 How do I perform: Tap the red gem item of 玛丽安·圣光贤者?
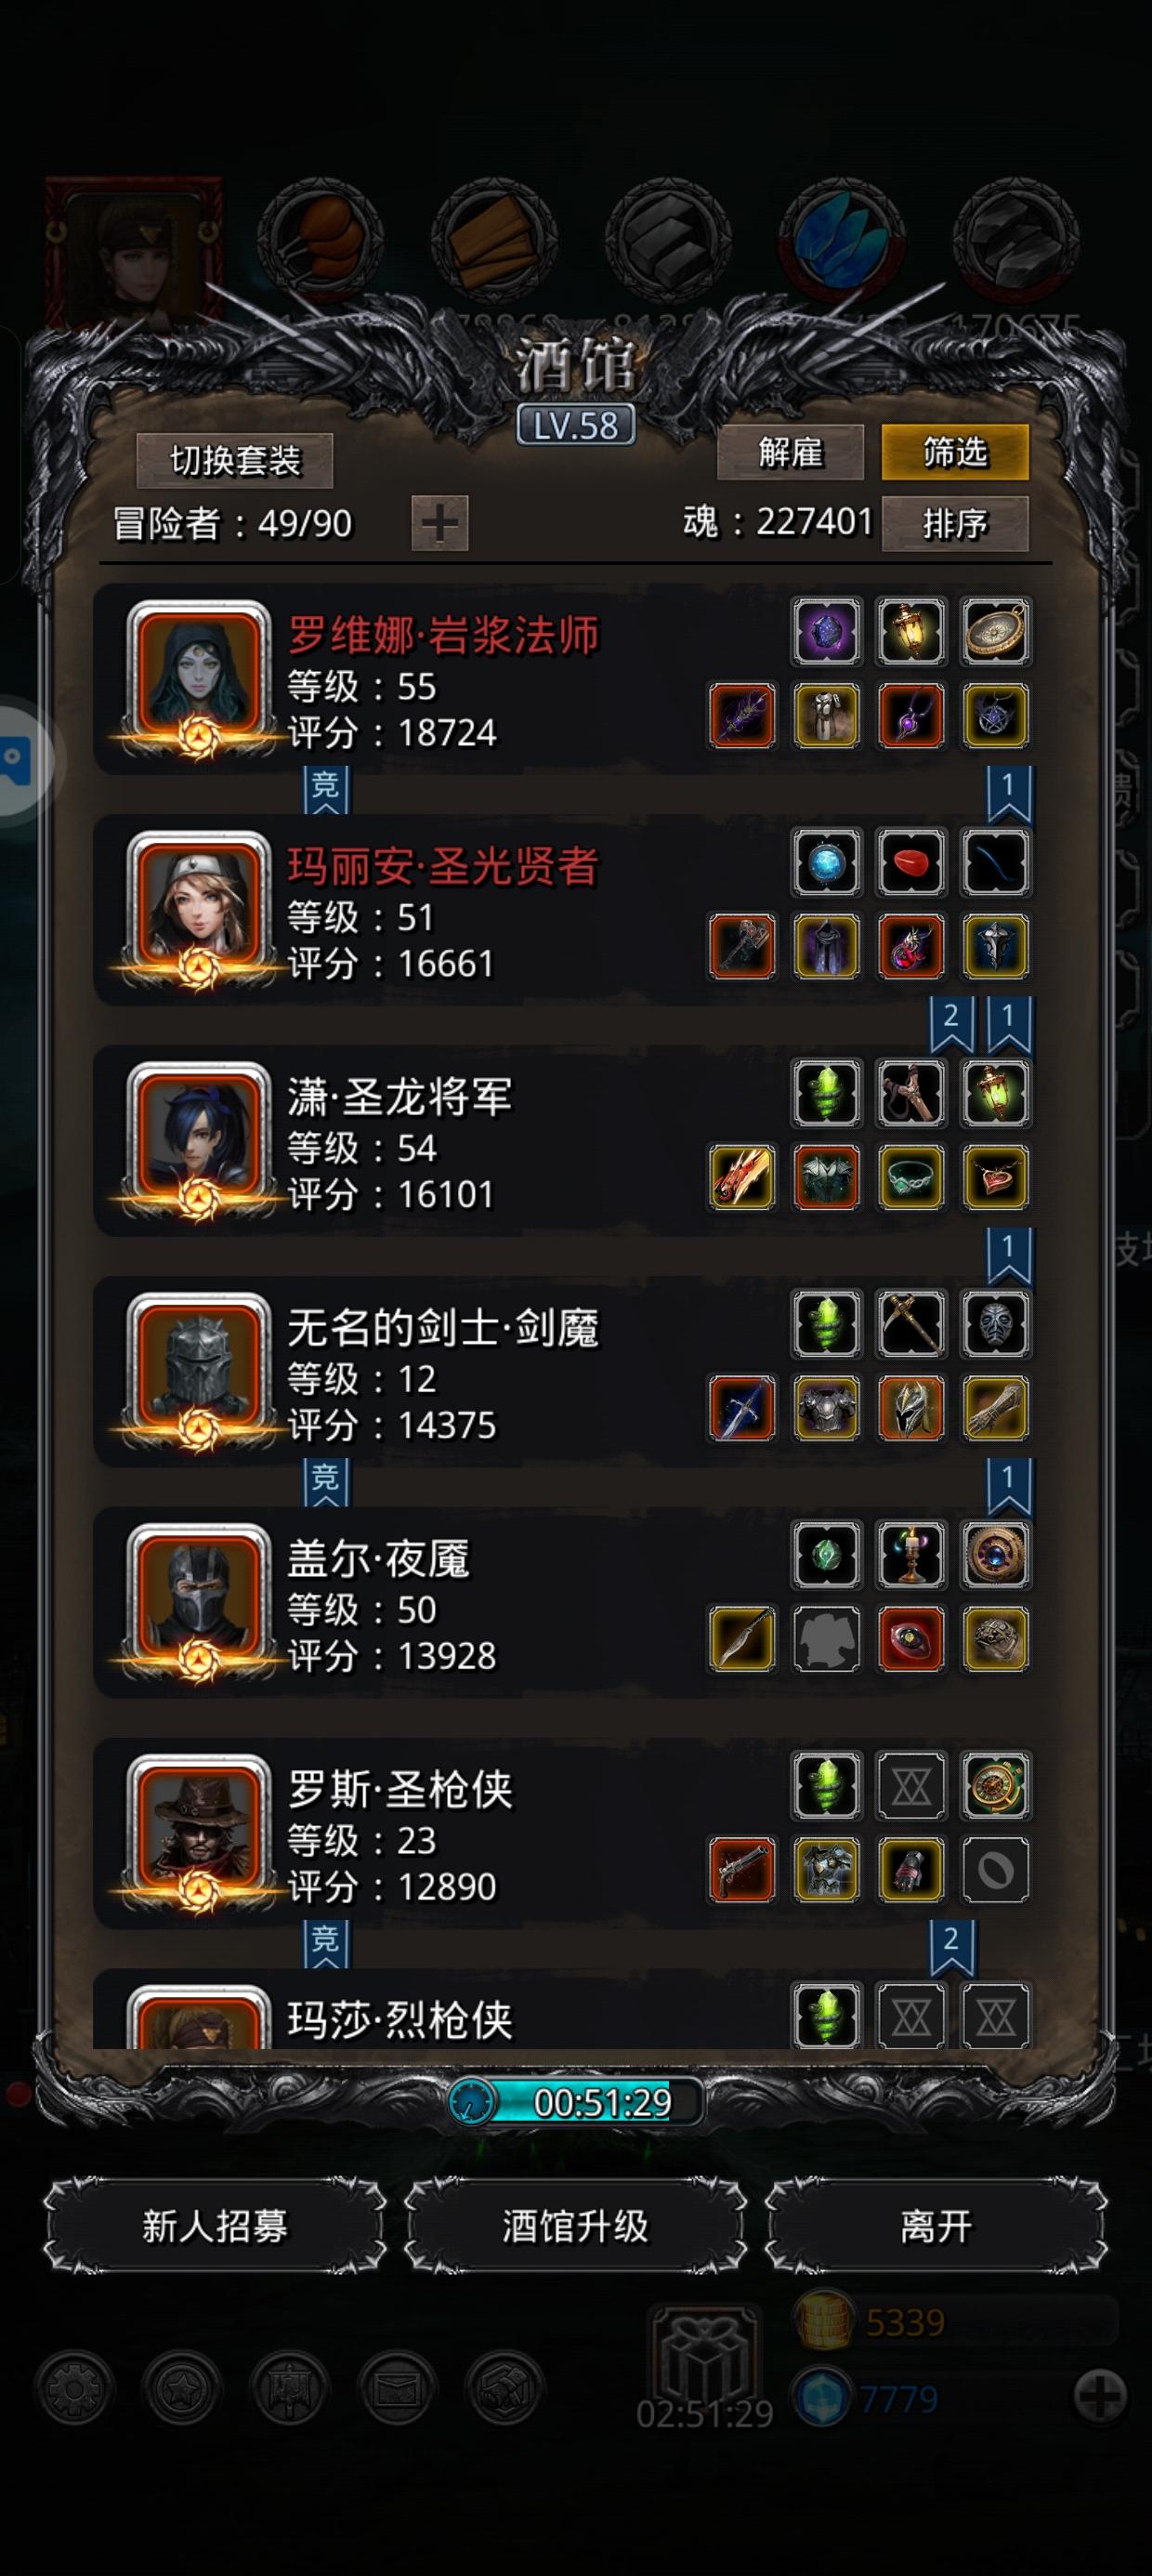pyautogui.click(x=911, y=862)
